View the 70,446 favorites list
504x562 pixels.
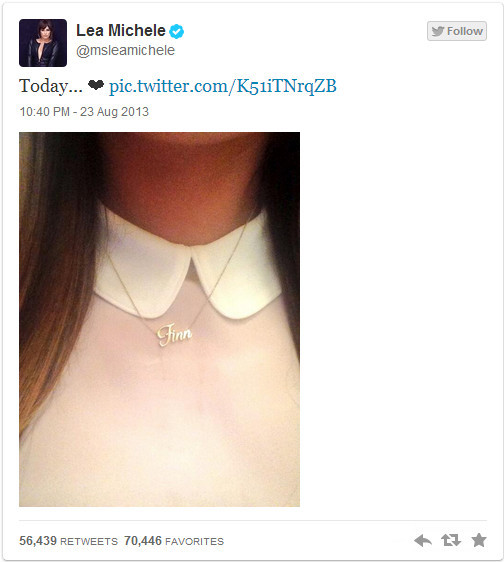(x=174, y=540)
